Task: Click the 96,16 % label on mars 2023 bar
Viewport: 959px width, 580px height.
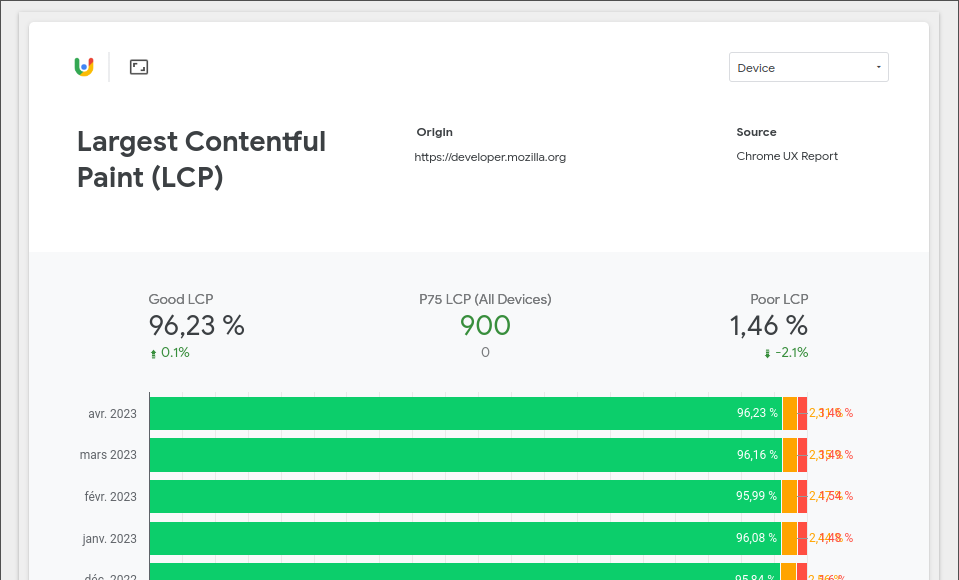Action: (758, 454)
